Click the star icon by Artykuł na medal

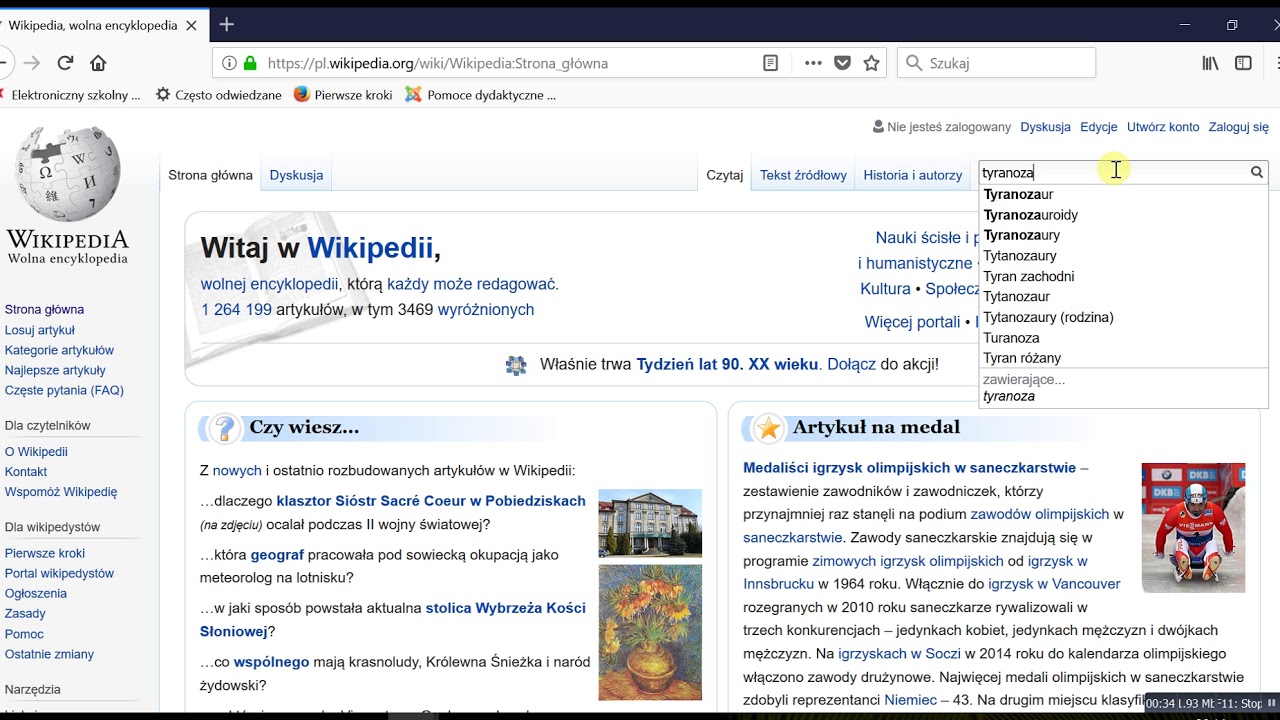pyautogui.click(x=768, y=428)
